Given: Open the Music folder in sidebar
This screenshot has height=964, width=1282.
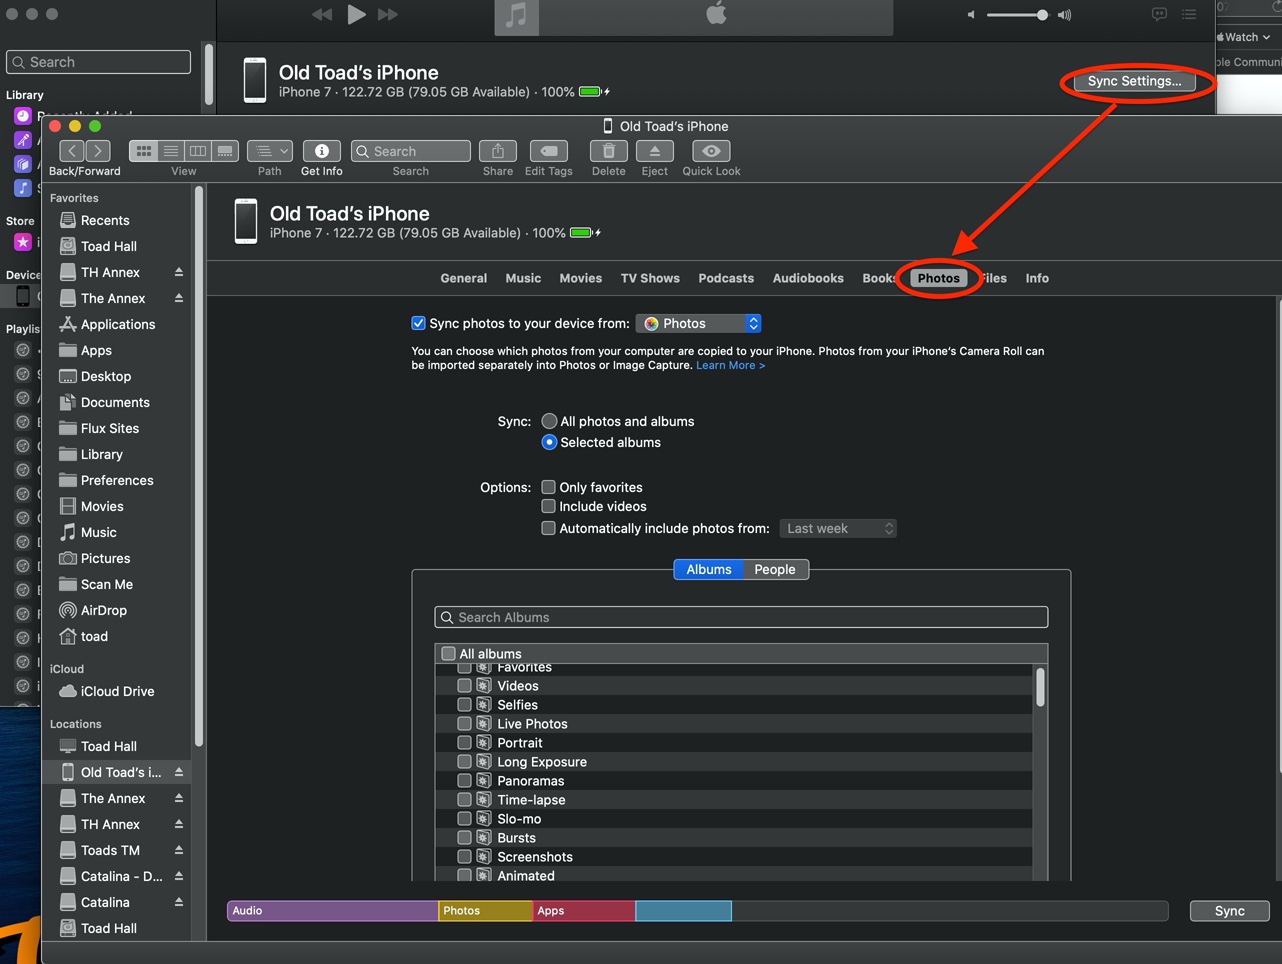Looking at the screenshot, I should [99, 532].
